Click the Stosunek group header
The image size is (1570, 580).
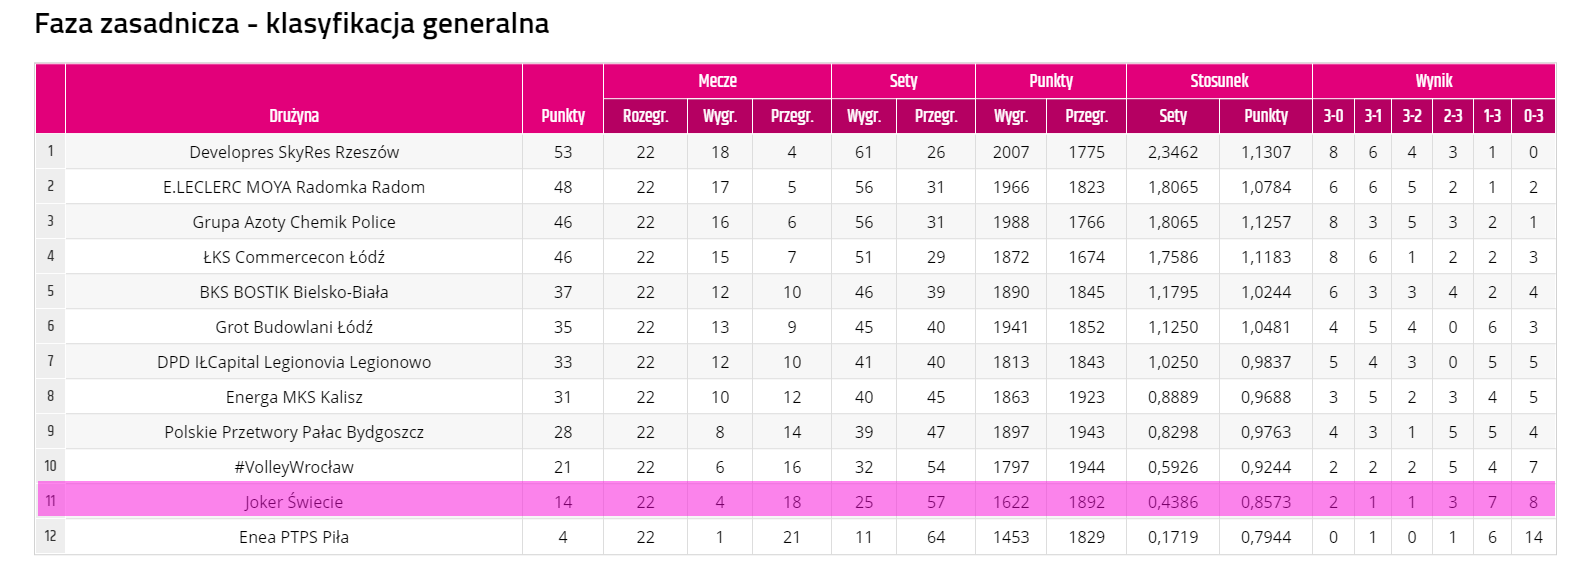(x=1219, y=81)
